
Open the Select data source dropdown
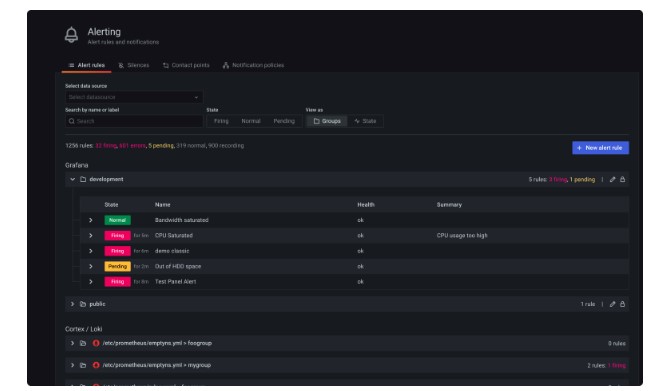point(134,97)
